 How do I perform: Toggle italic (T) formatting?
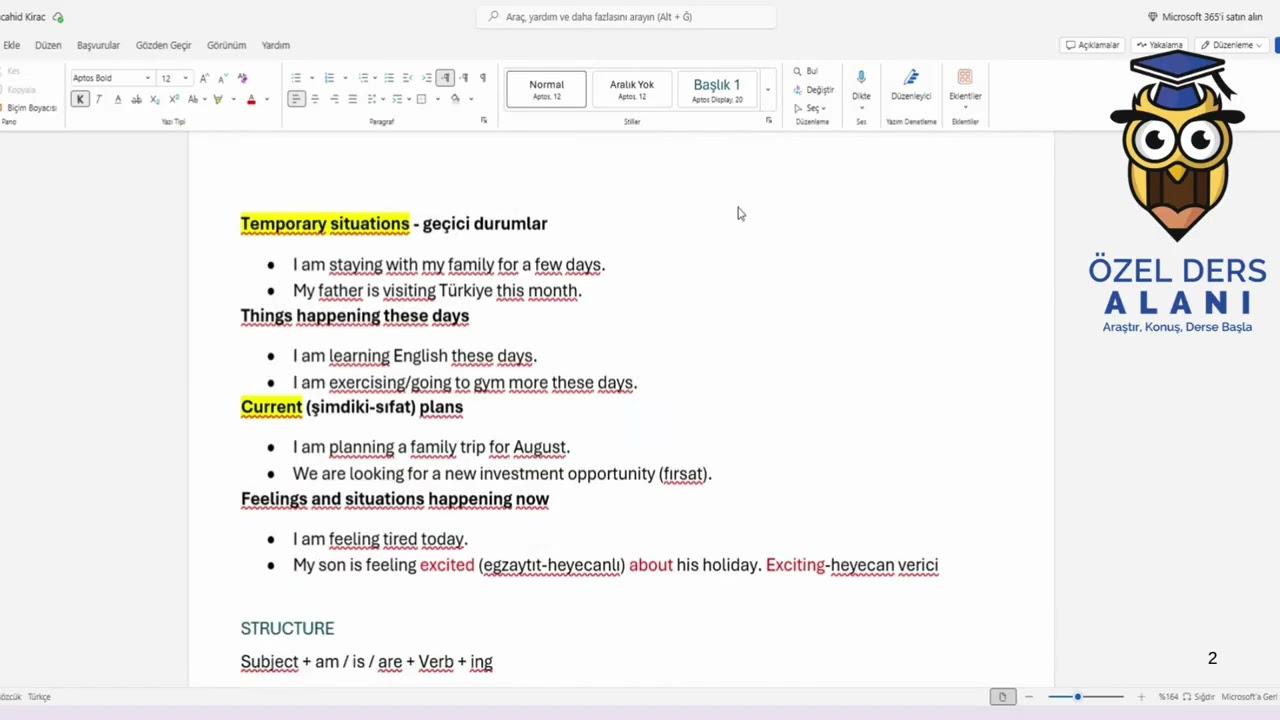[x=98, y=99]
